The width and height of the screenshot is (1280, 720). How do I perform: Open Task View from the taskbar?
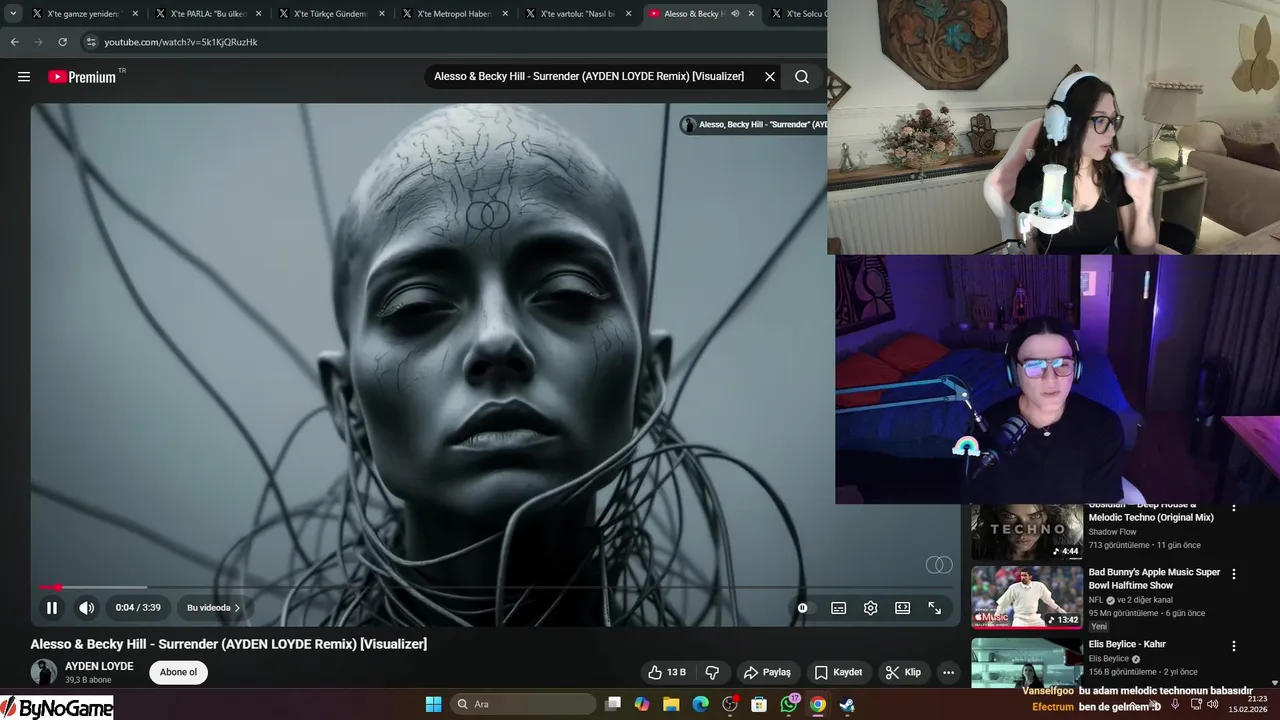point(614,704)
